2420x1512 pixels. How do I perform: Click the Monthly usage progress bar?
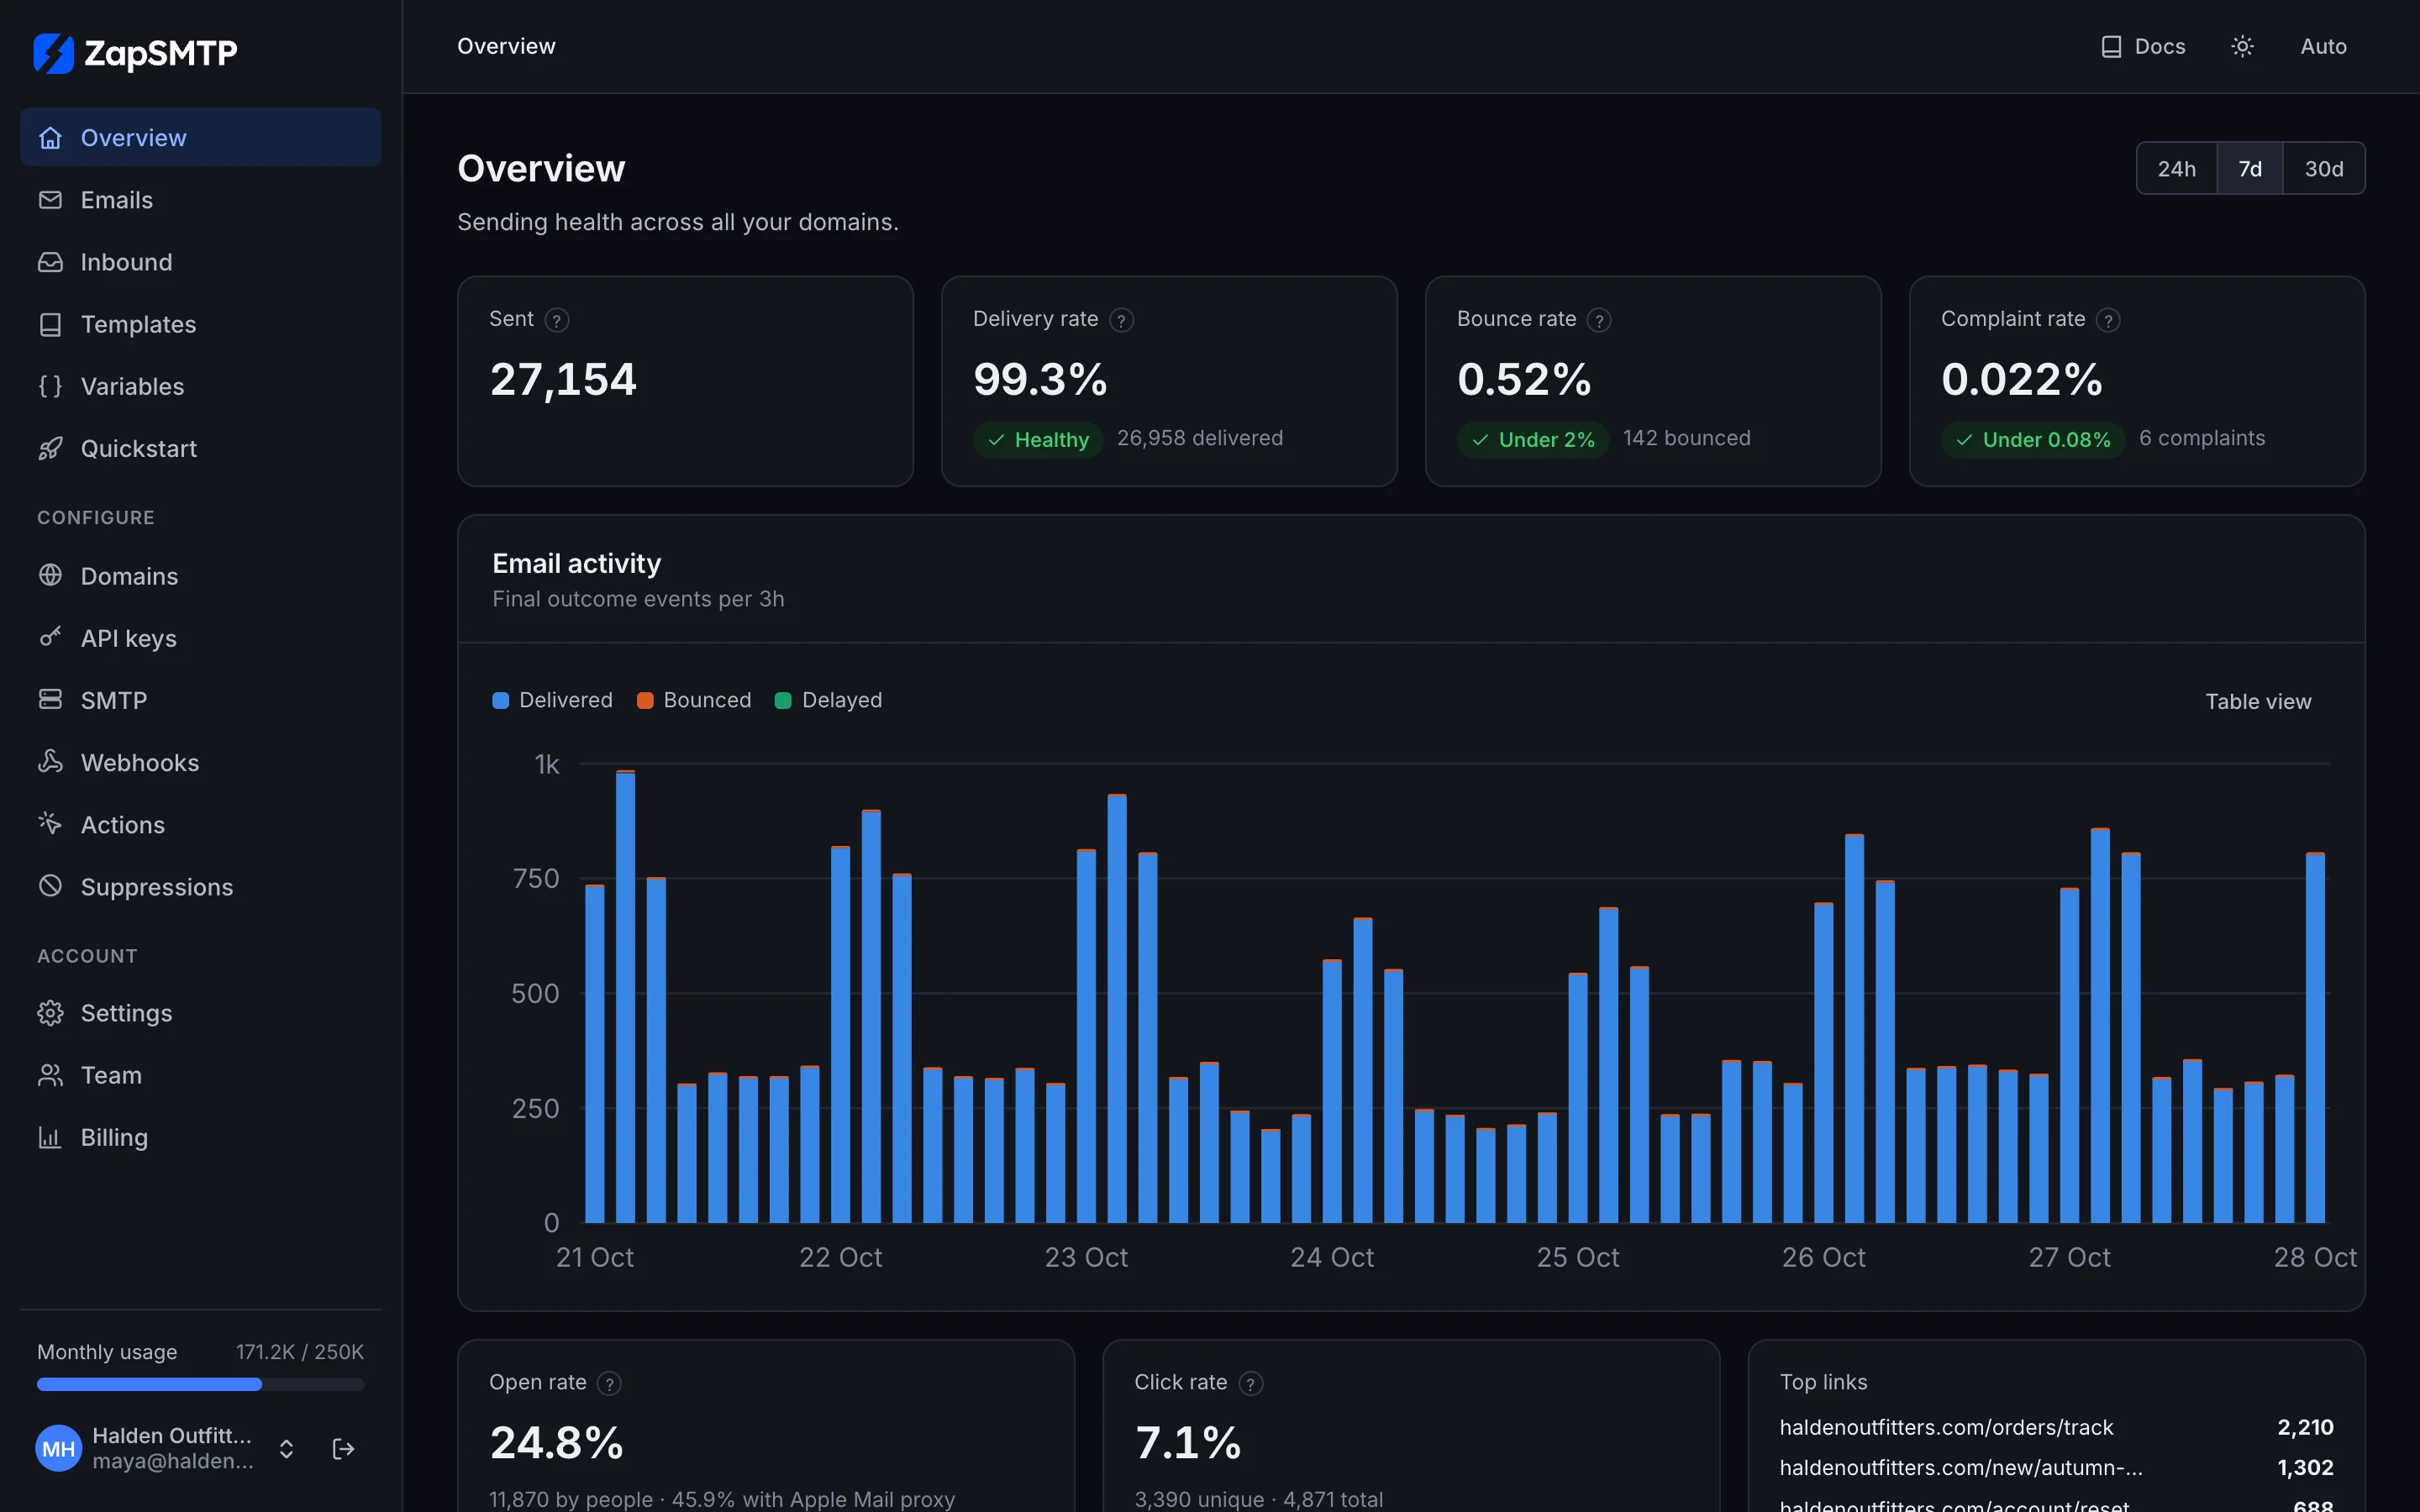click(x=200, y=1384)
